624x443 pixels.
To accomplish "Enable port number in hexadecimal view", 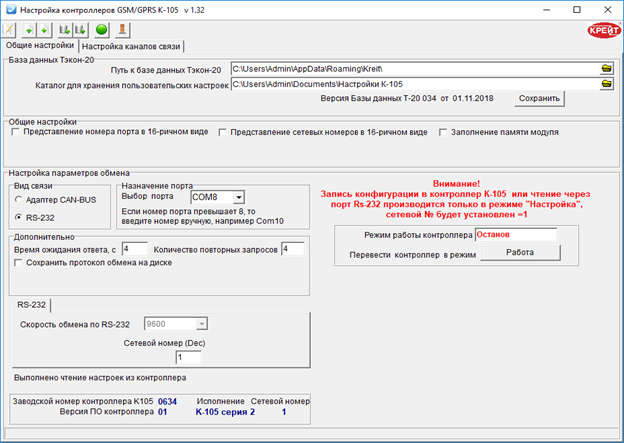I will 15,132.
